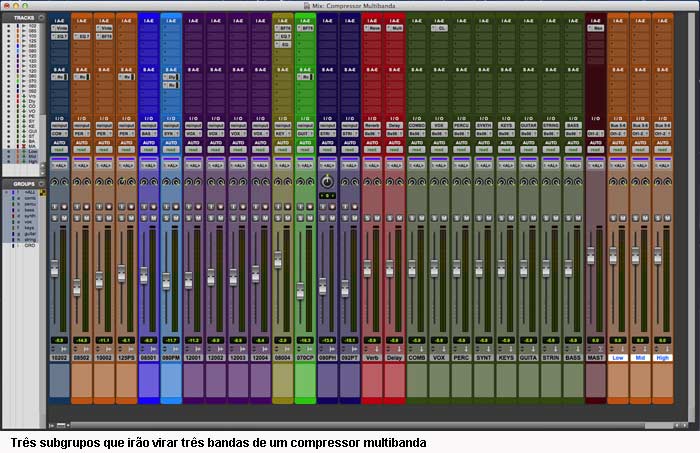
Task: Click the volume readout on track 10002
Action: point(104,340)
